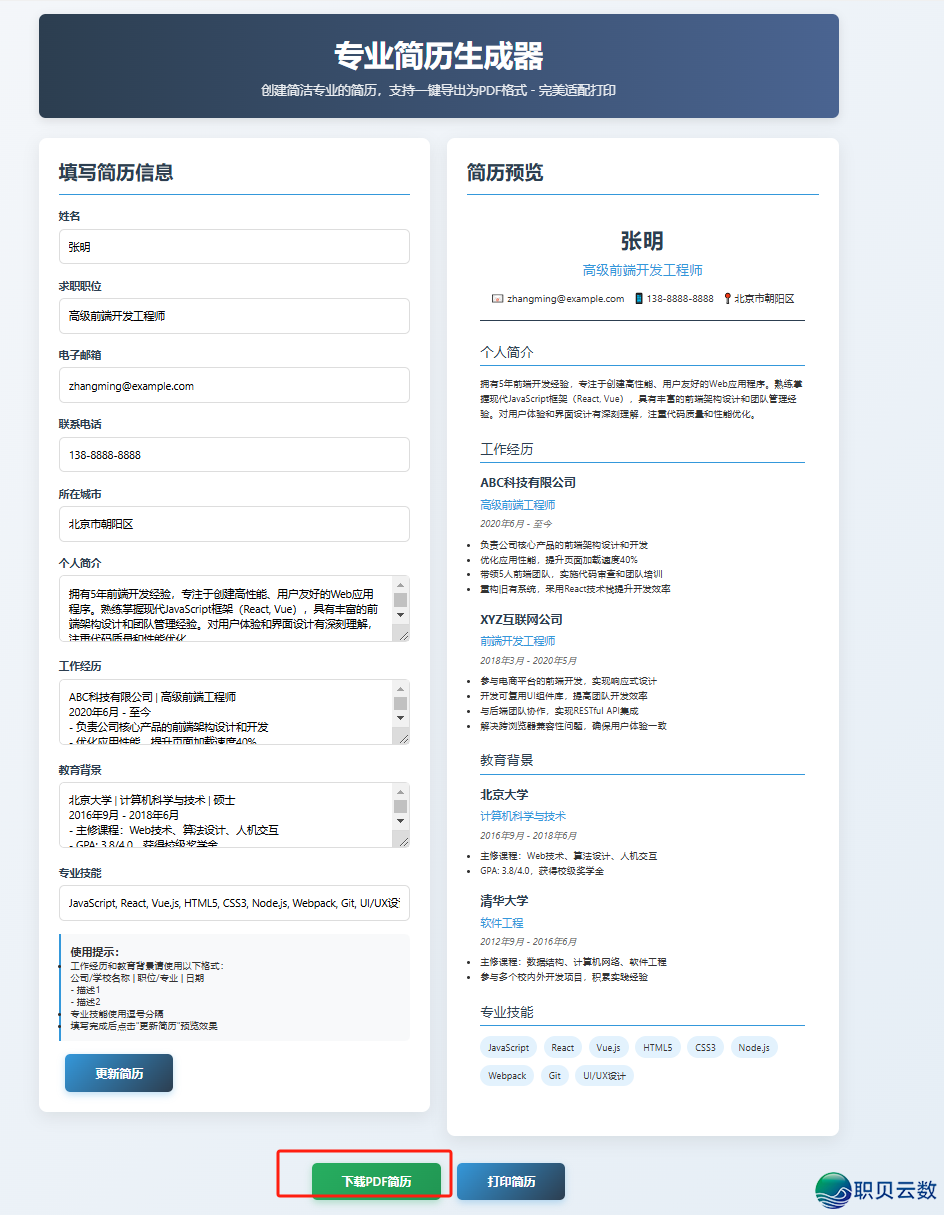Click resize grip of 工作经历 textarea
Viewport: 944px width, 1215px height.
click(402, 737)
